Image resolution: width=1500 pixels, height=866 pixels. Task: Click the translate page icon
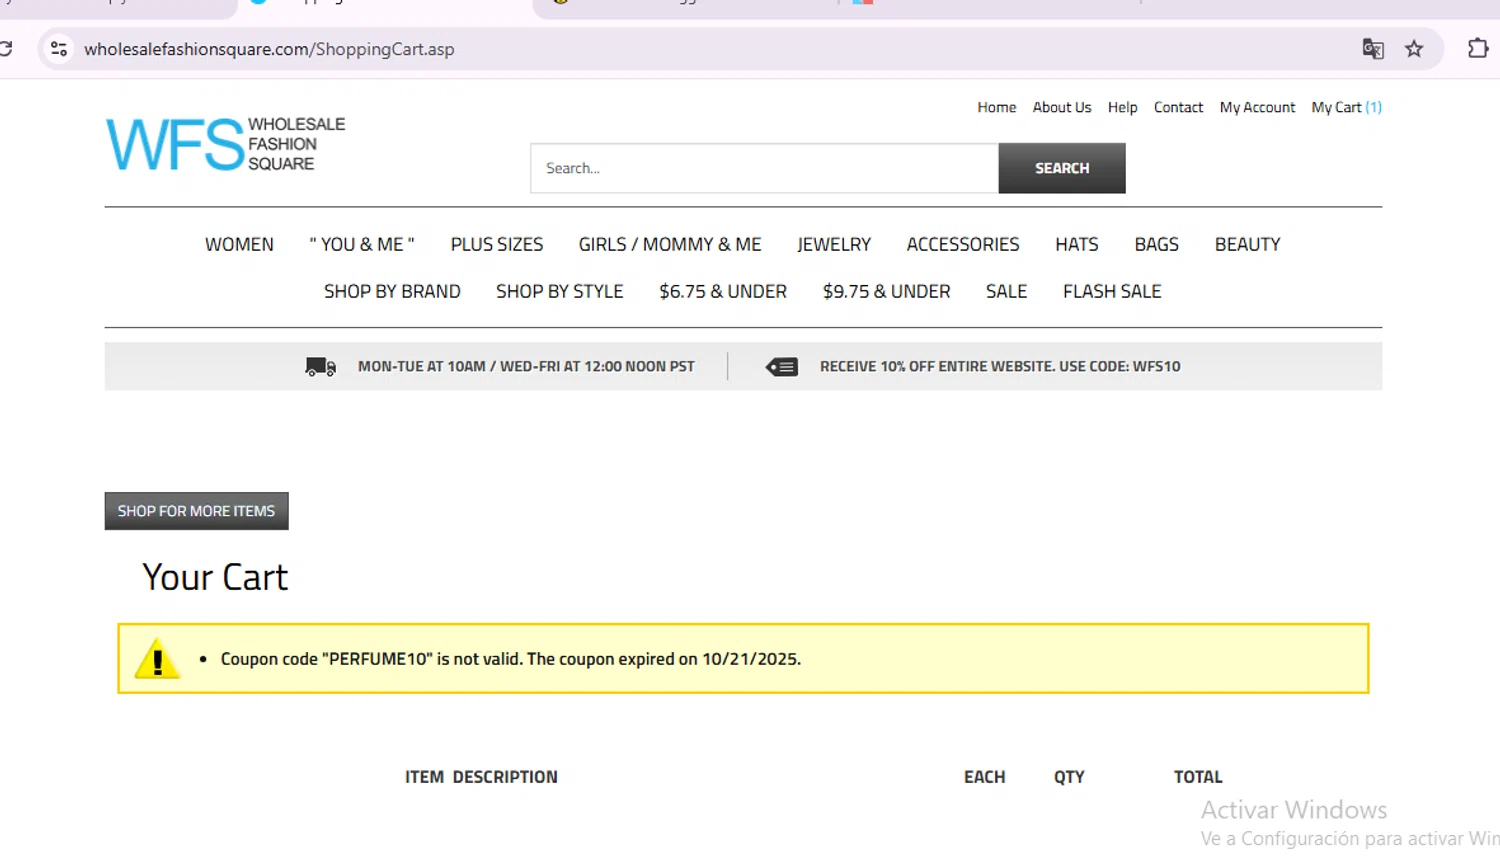point(1373,48)
